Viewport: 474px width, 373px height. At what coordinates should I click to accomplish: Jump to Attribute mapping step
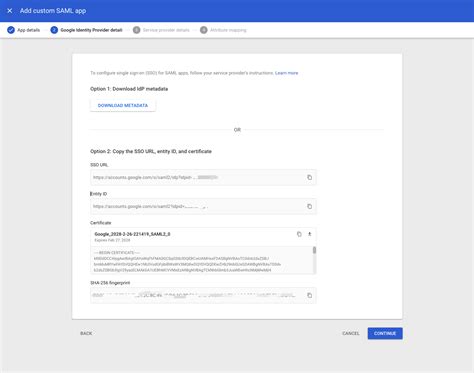[223, 30]
